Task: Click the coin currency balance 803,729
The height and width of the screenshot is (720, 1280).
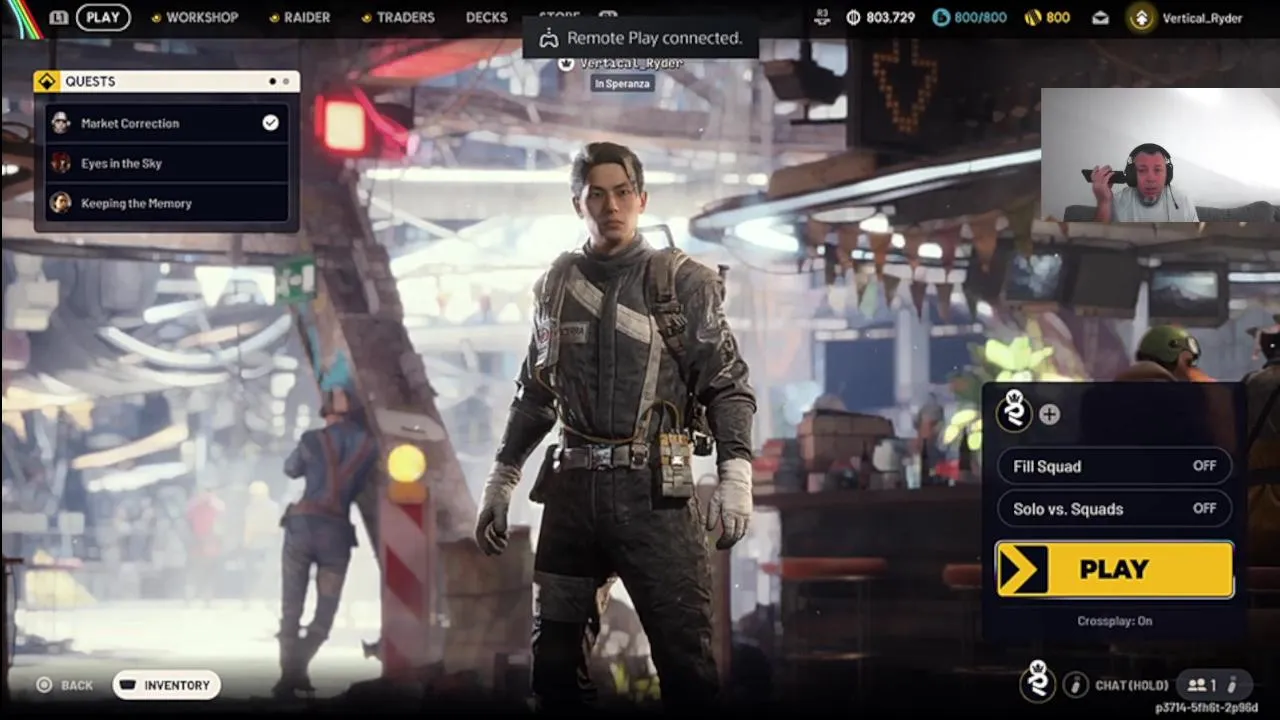Action: pyautogui.click(x=880, y=17)
